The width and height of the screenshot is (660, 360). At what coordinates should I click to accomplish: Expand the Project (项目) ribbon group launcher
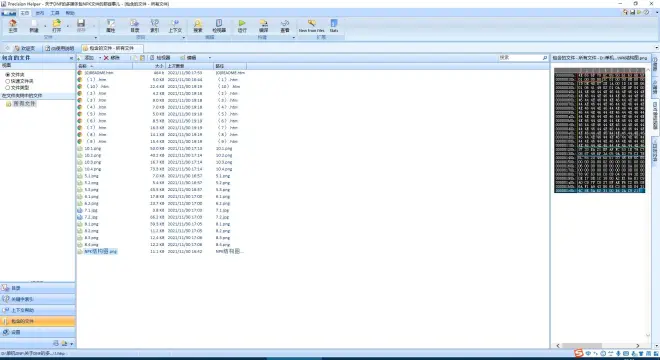(184, 37)
